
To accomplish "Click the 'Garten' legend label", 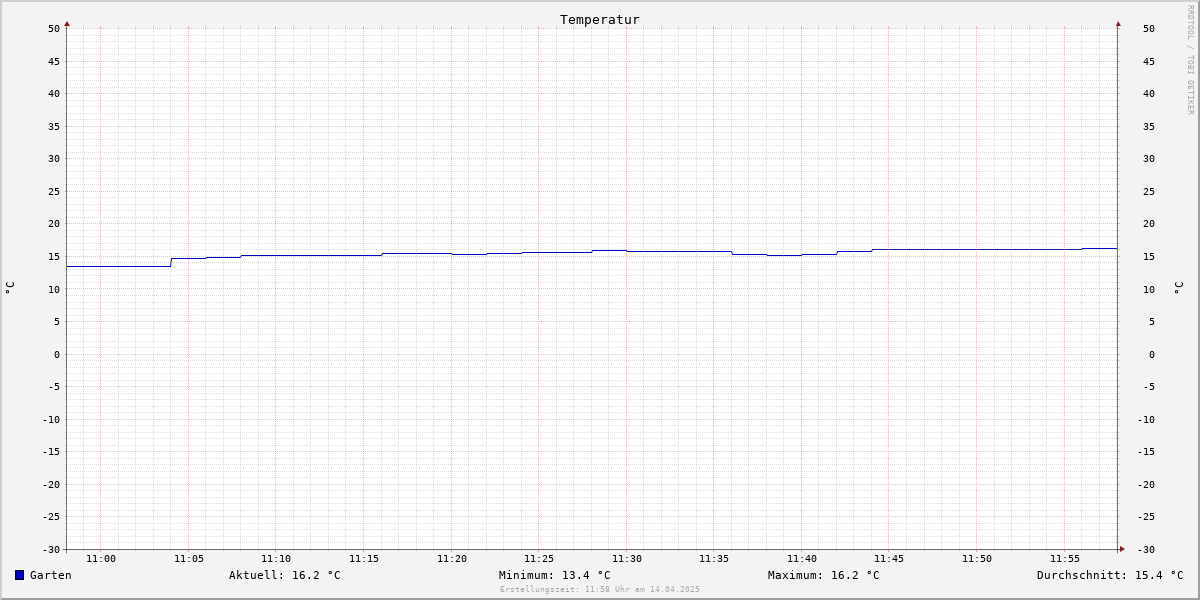I will (51, 575).
